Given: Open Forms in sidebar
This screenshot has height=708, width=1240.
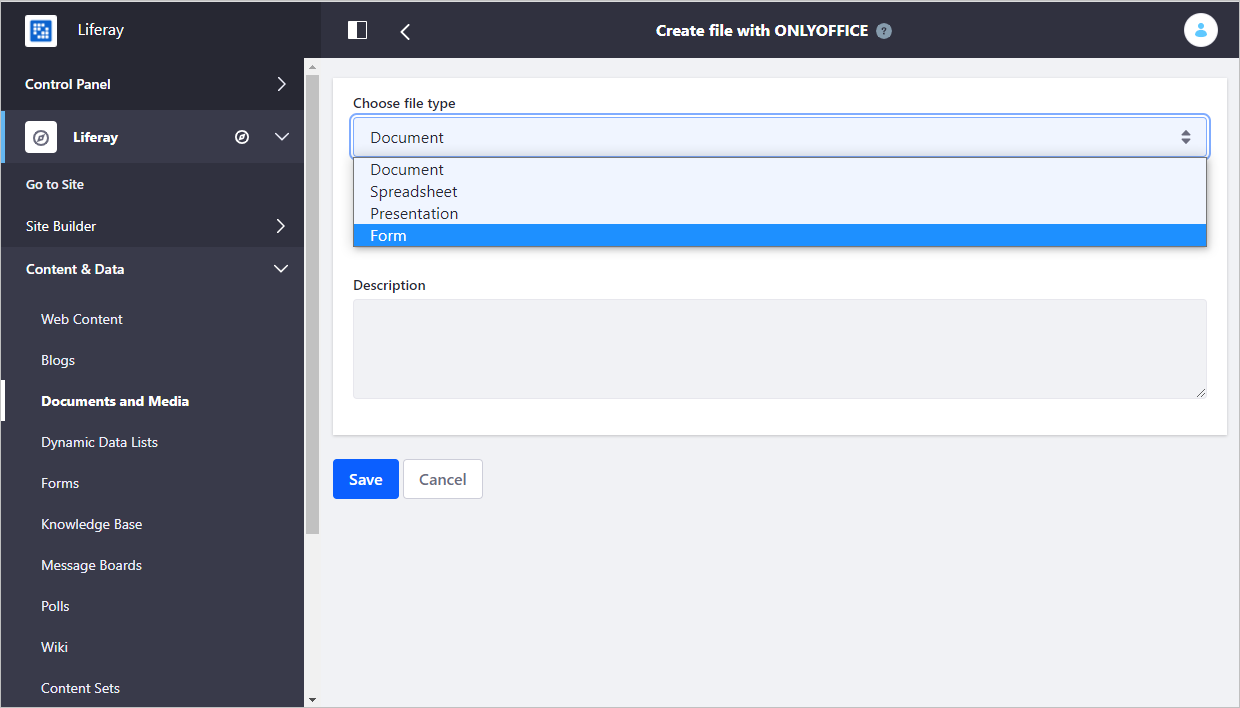Looking at the screenshot, I should [60, 483].
